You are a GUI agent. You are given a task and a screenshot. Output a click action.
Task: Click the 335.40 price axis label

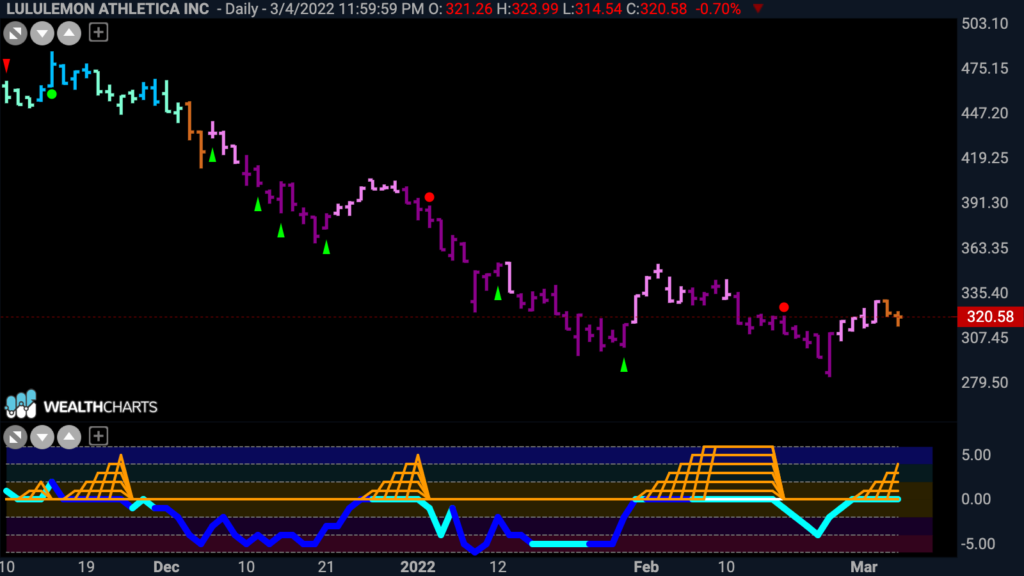pyautogui.click(x=985, y=293)
